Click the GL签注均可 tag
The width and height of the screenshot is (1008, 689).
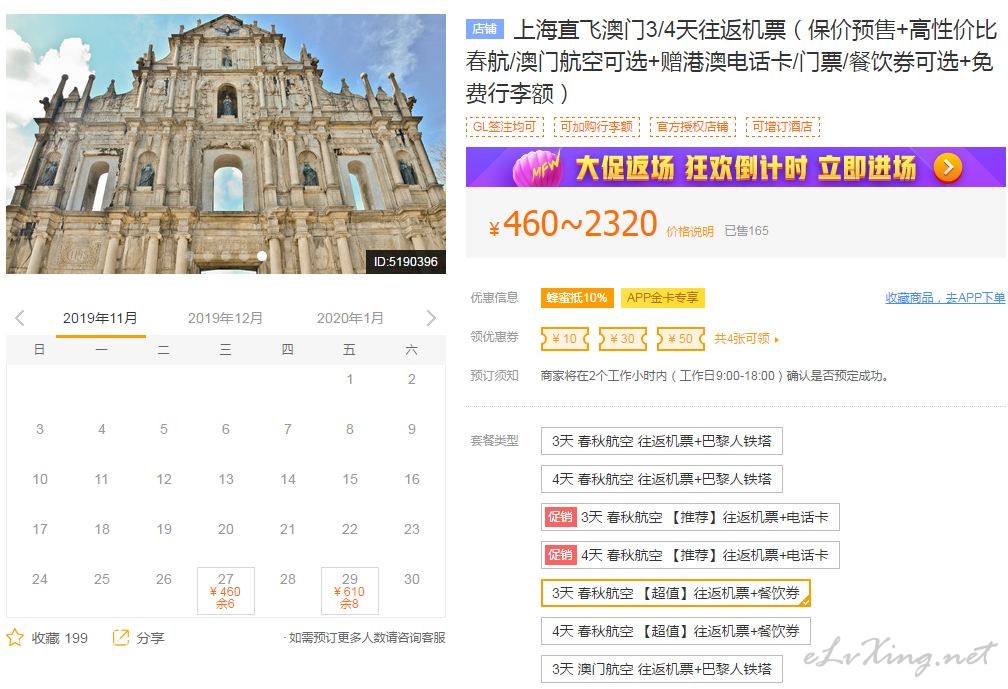pos(505,127)
